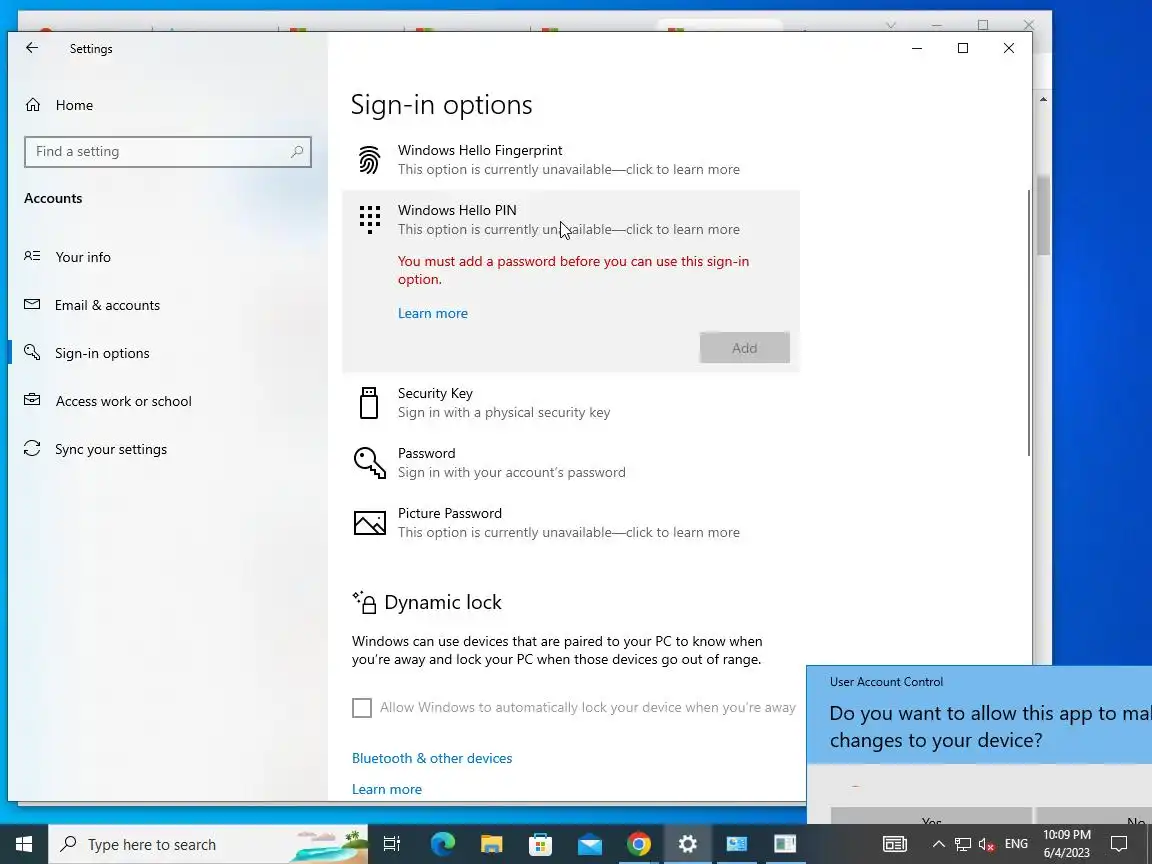Click the Password key icon

click(370, 463)
